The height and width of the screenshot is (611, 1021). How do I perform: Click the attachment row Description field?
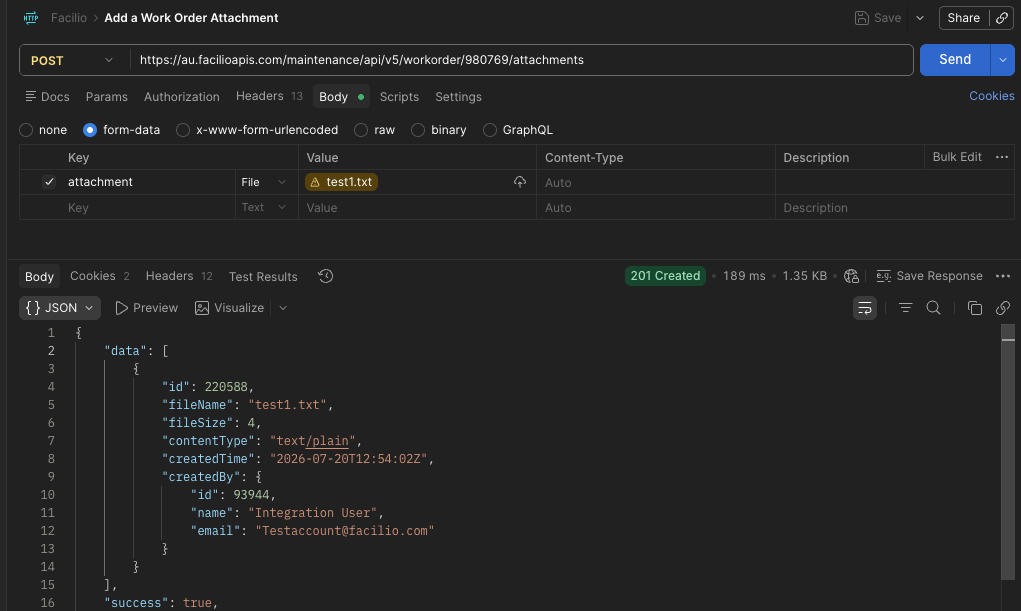click(x=894, y=182)
